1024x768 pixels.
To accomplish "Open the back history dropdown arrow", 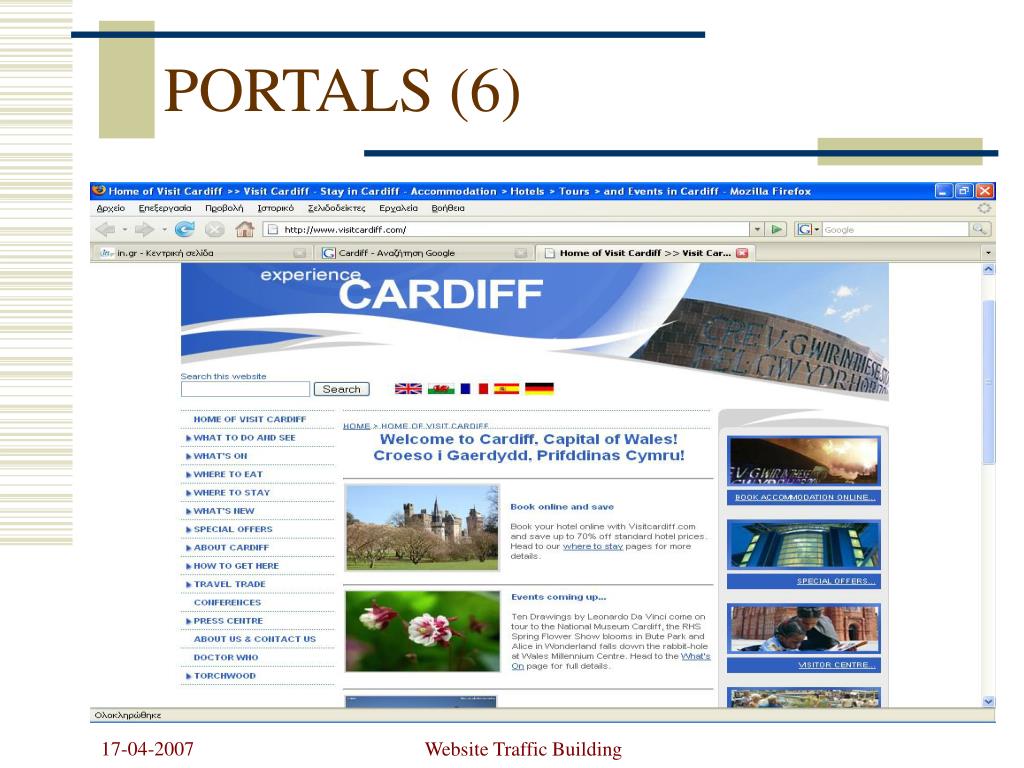I will tap(124, 229).
